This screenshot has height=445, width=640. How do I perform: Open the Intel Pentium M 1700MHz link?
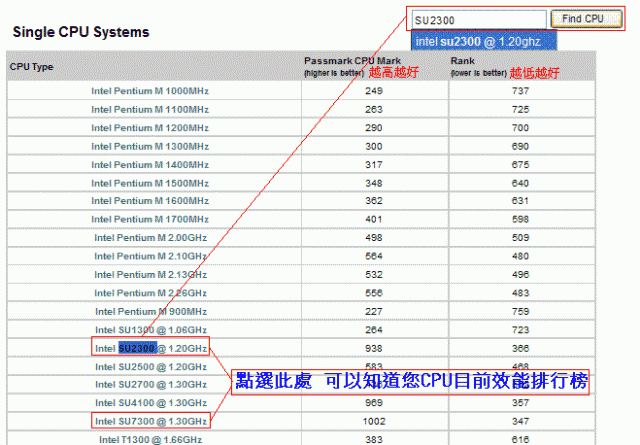[x=150, y=219]
